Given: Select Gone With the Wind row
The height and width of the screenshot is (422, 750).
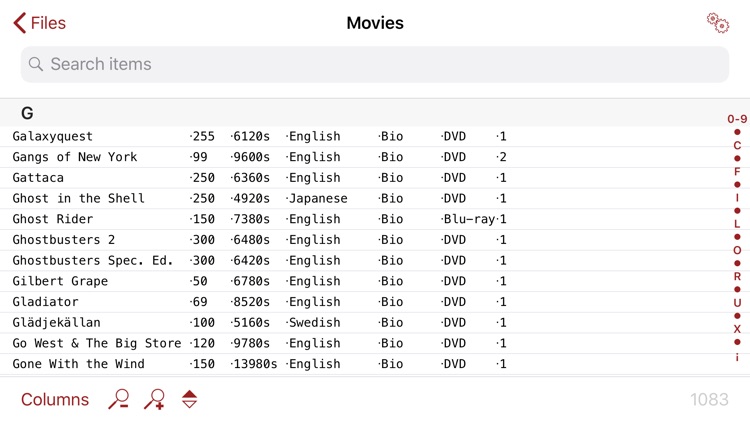Looking at the screenshot, I should (260, 364).
